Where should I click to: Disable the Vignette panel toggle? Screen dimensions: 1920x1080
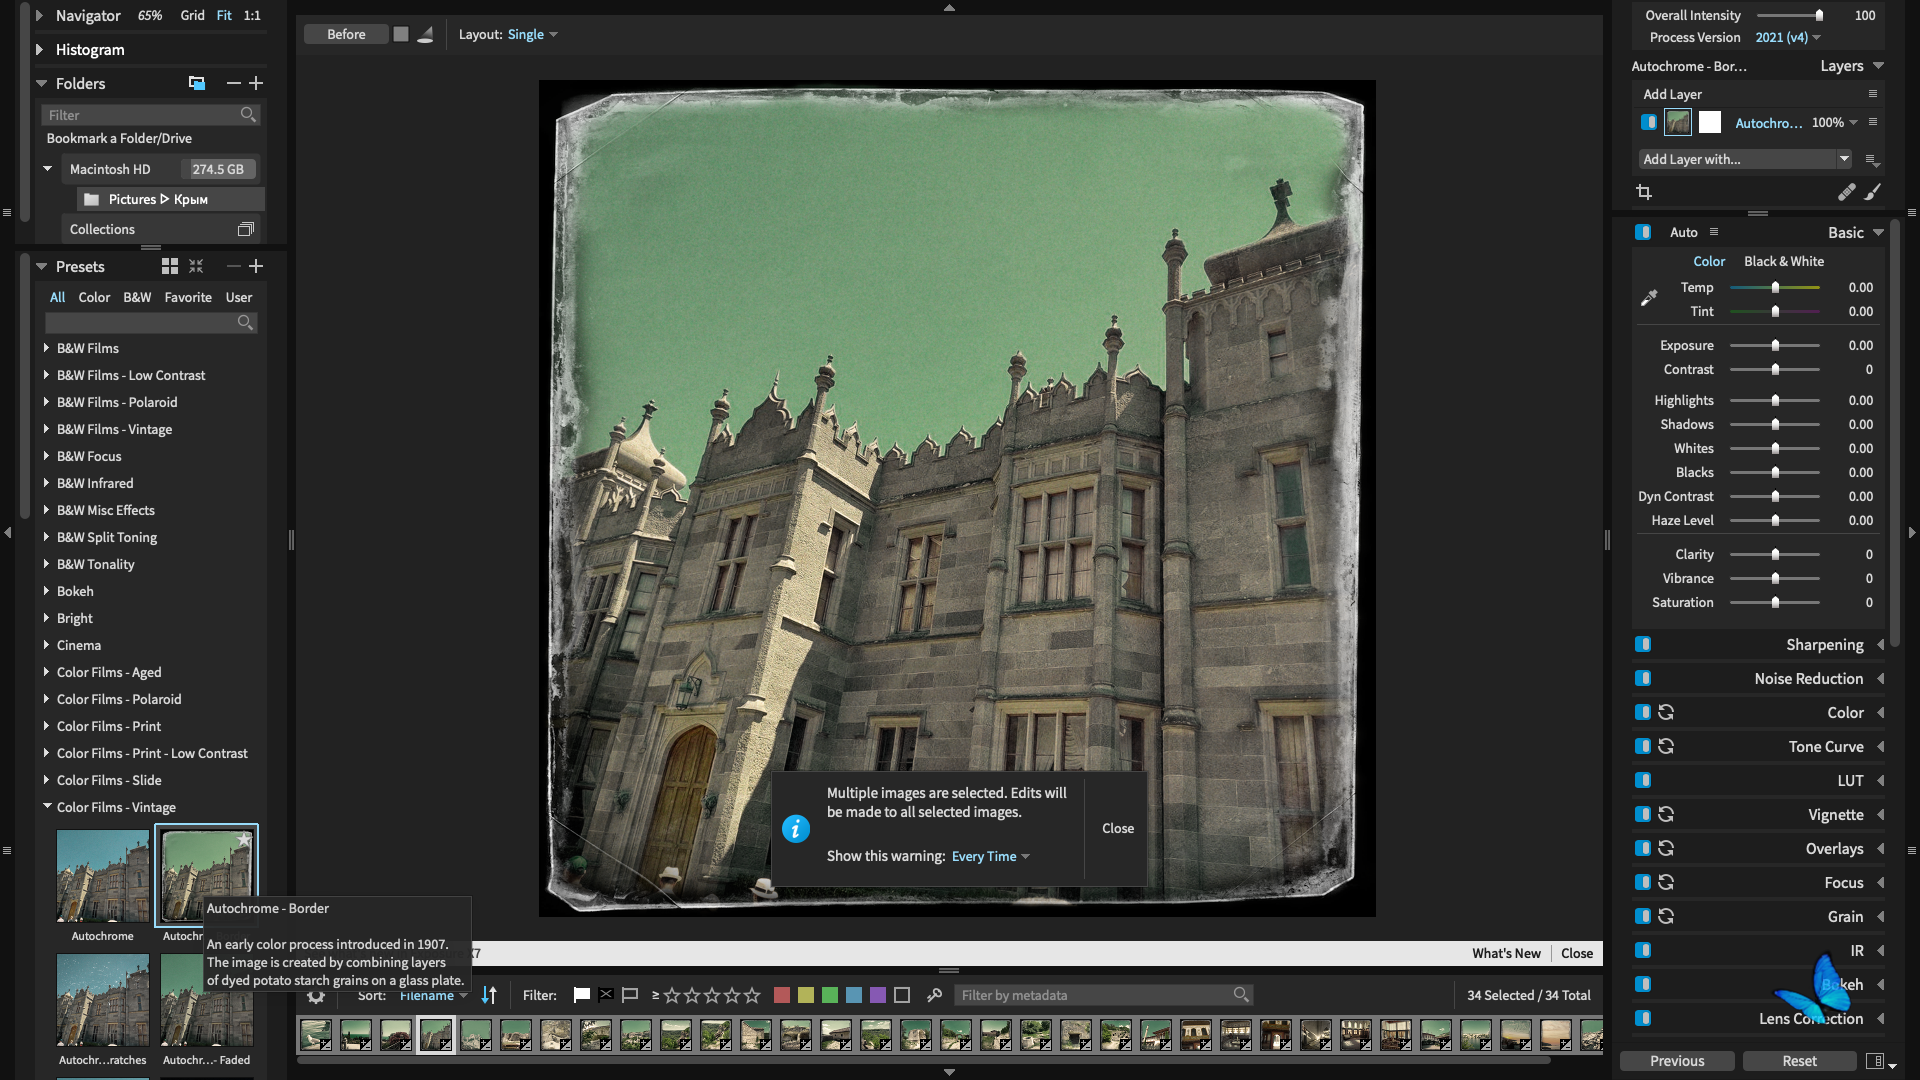[x=1643, y=814]
